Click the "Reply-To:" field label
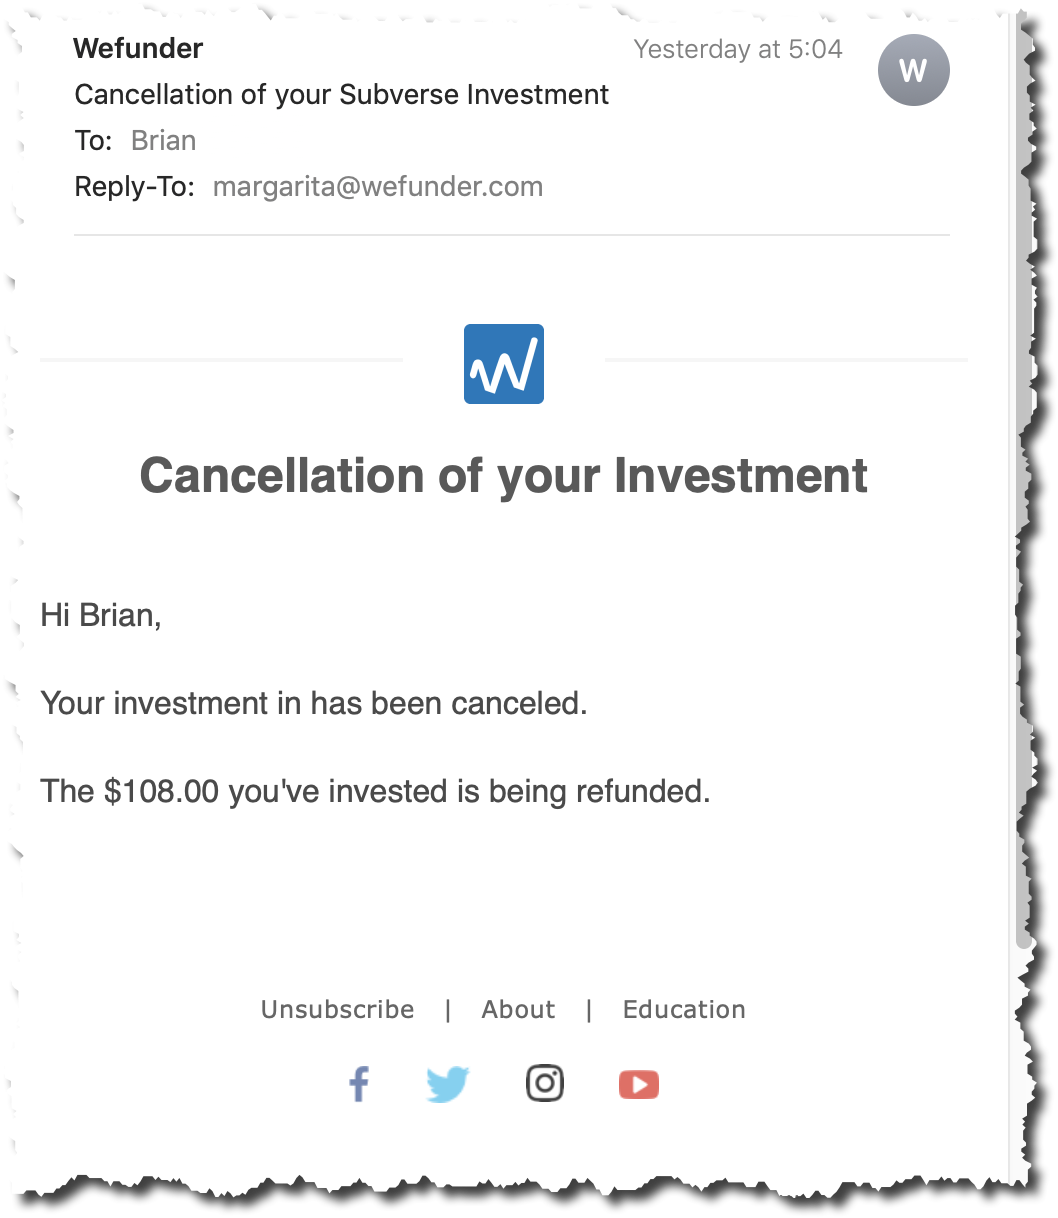 click(x=134, y=187)
